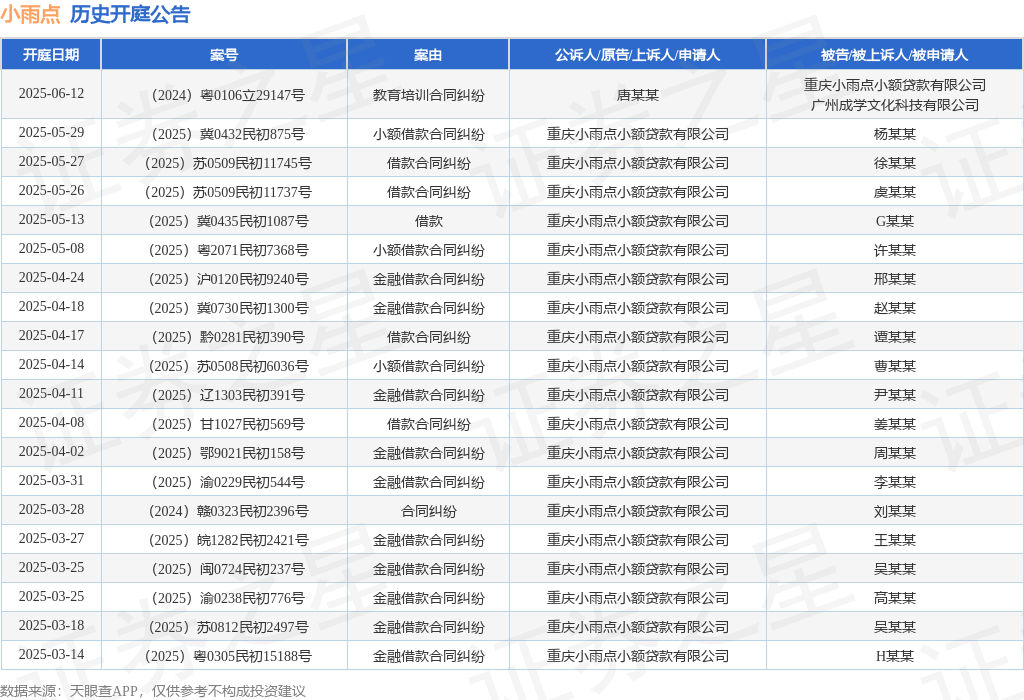Click defendant 广州成学文化科技有限公司
The height and width of the screenshot is (700, 1024).
895,105
